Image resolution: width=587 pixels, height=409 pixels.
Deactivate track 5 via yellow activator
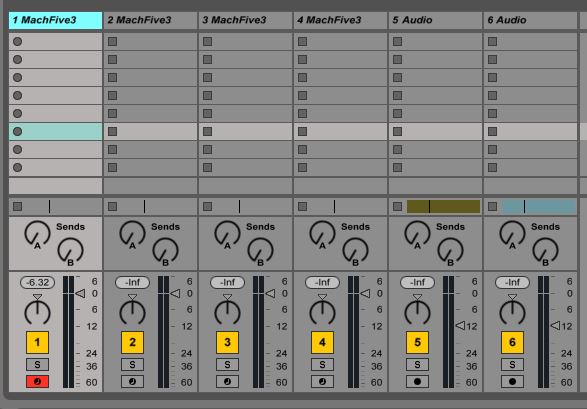click(417, 342)
